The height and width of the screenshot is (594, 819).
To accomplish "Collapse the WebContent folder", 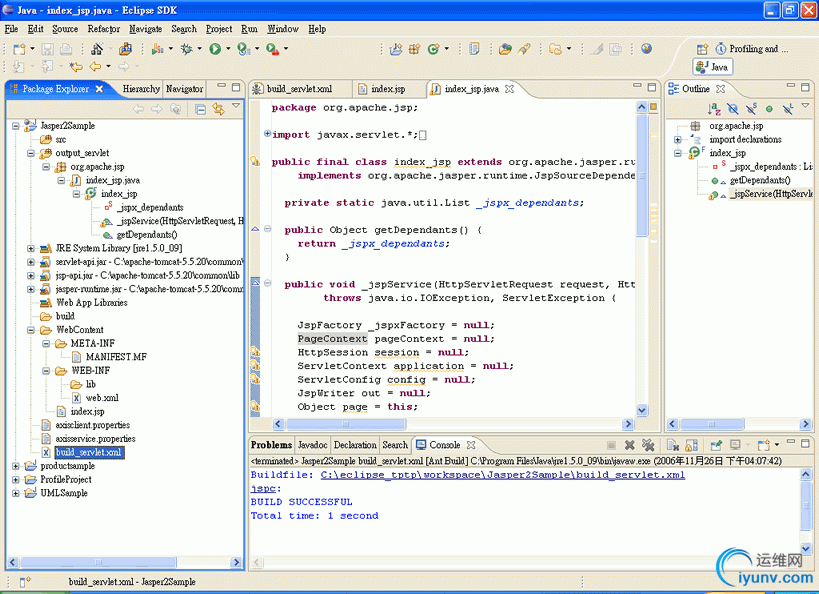I will [x=31, y=330].
